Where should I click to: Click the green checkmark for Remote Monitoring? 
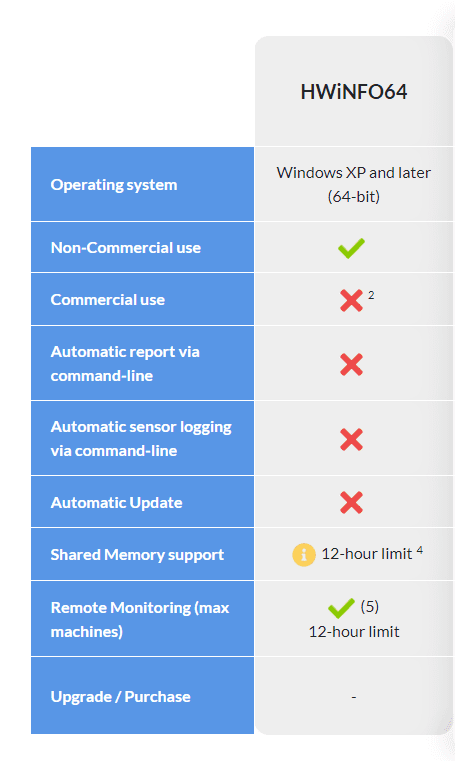341,608
